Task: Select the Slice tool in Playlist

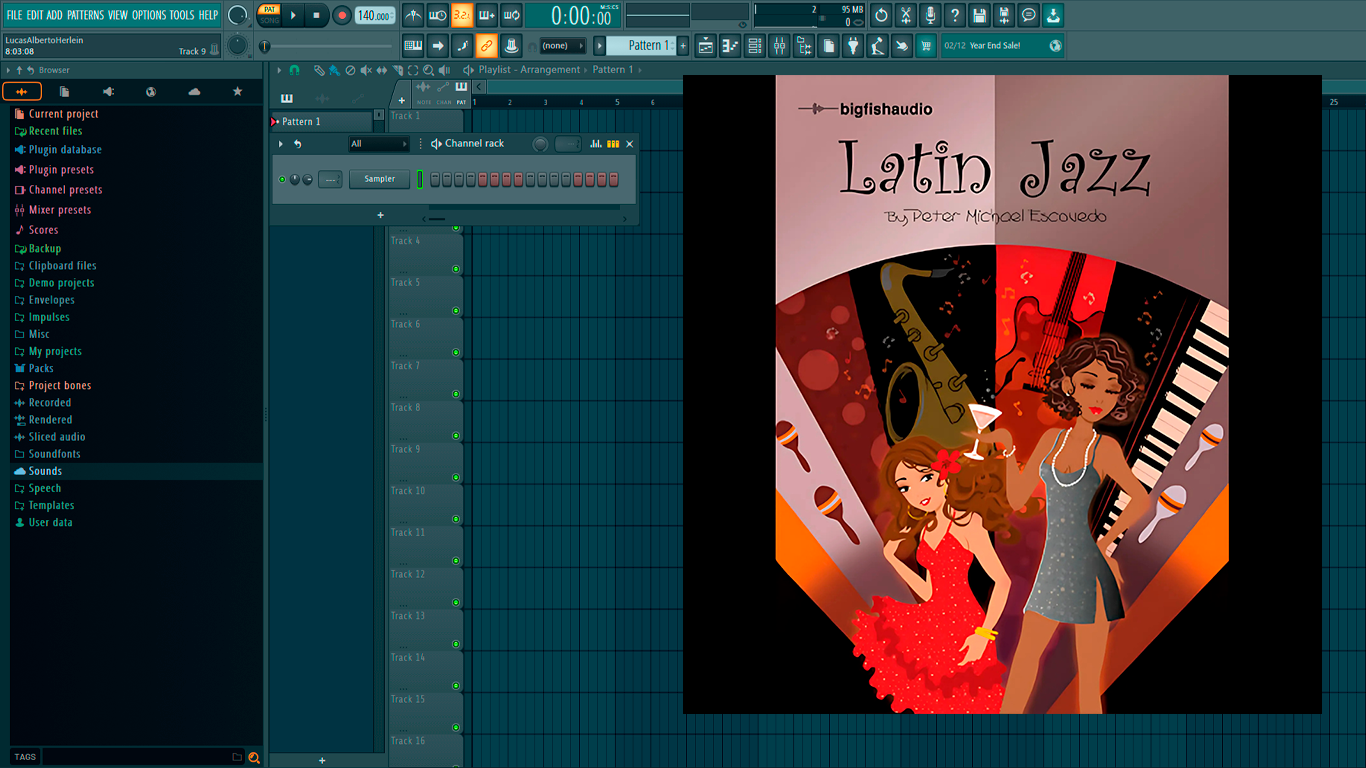Action: pos(397,70)
